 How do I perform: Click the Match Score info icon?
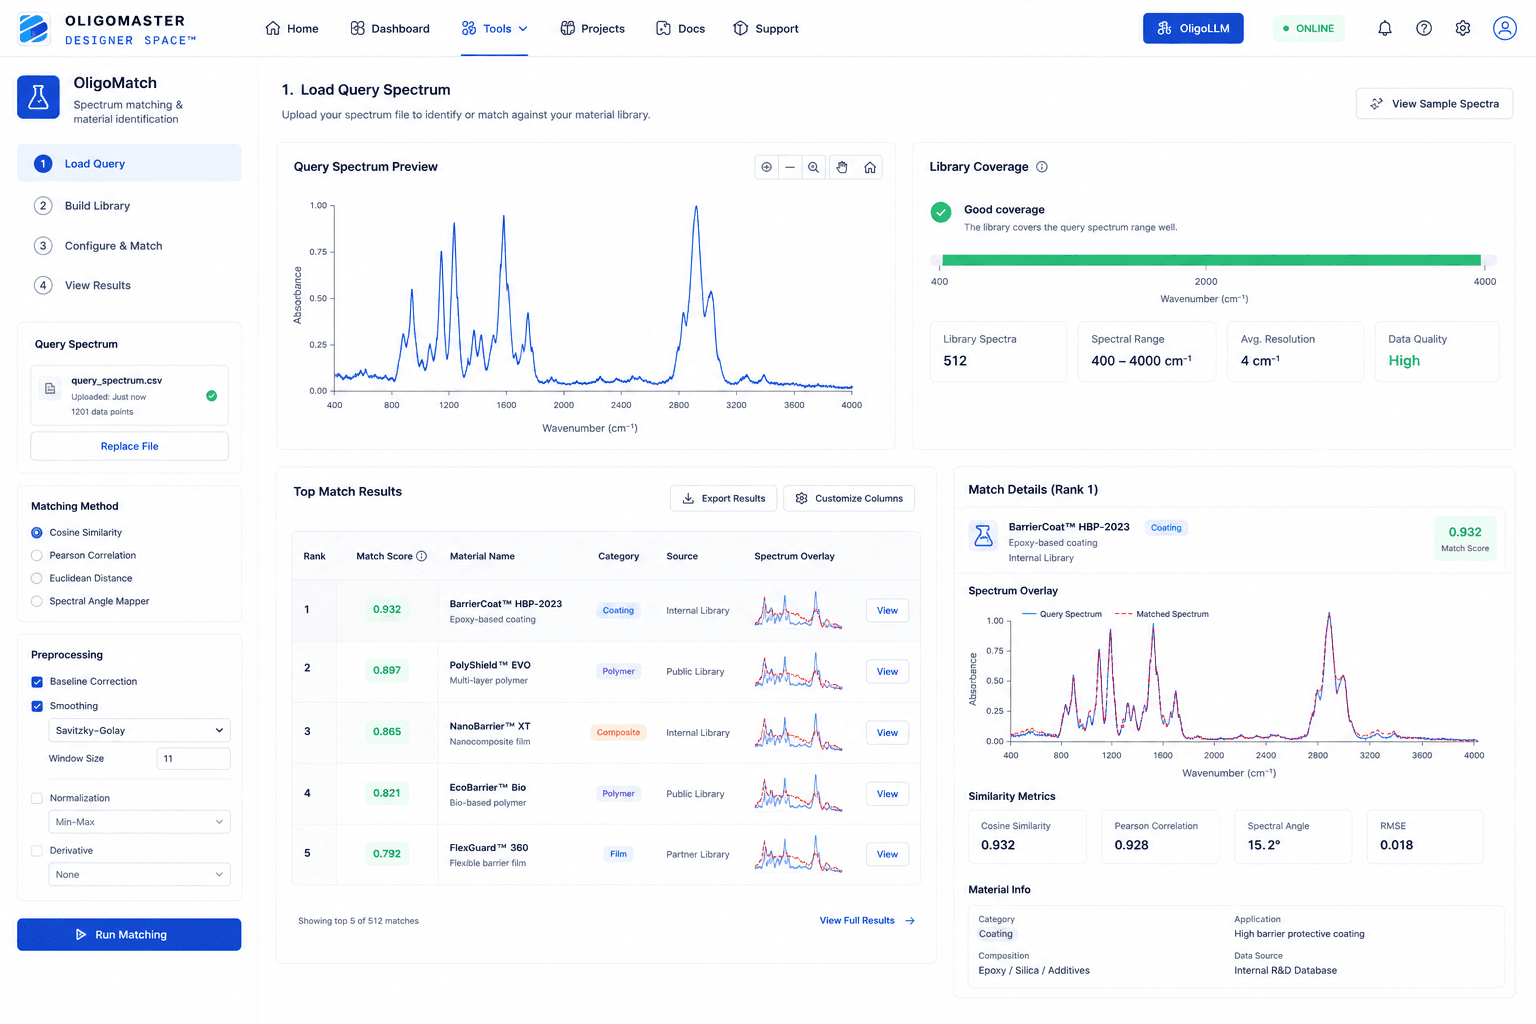pos(421,556)
